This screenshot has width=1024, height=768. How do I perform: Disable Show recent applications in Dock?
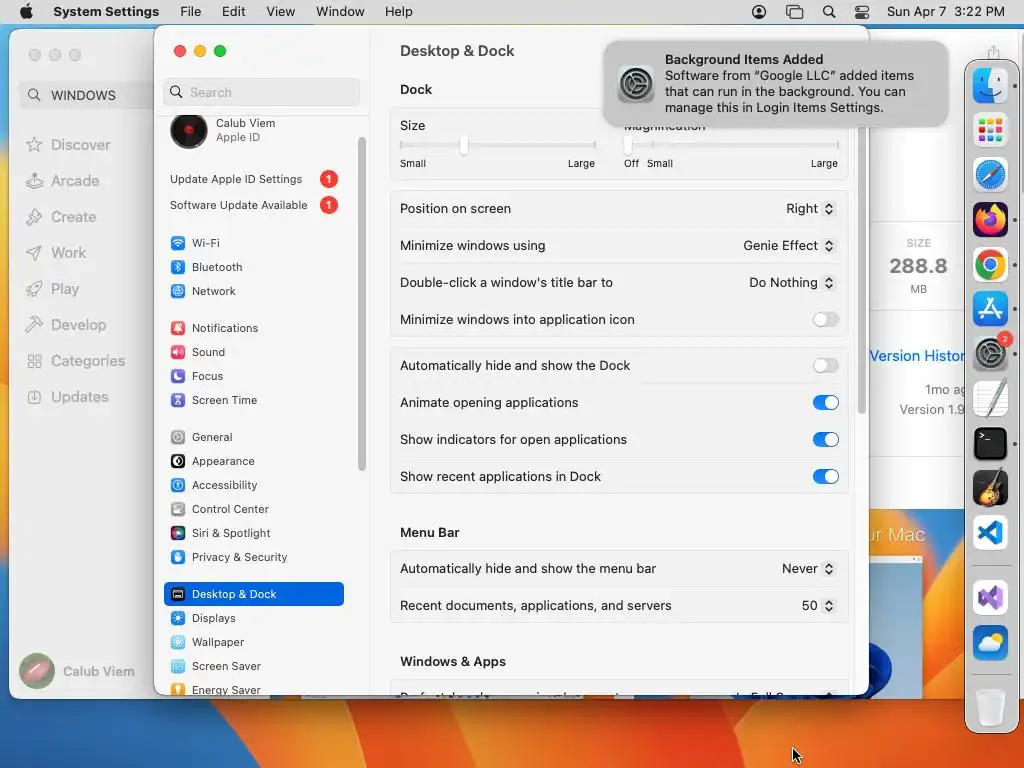(x=825, y=477)
